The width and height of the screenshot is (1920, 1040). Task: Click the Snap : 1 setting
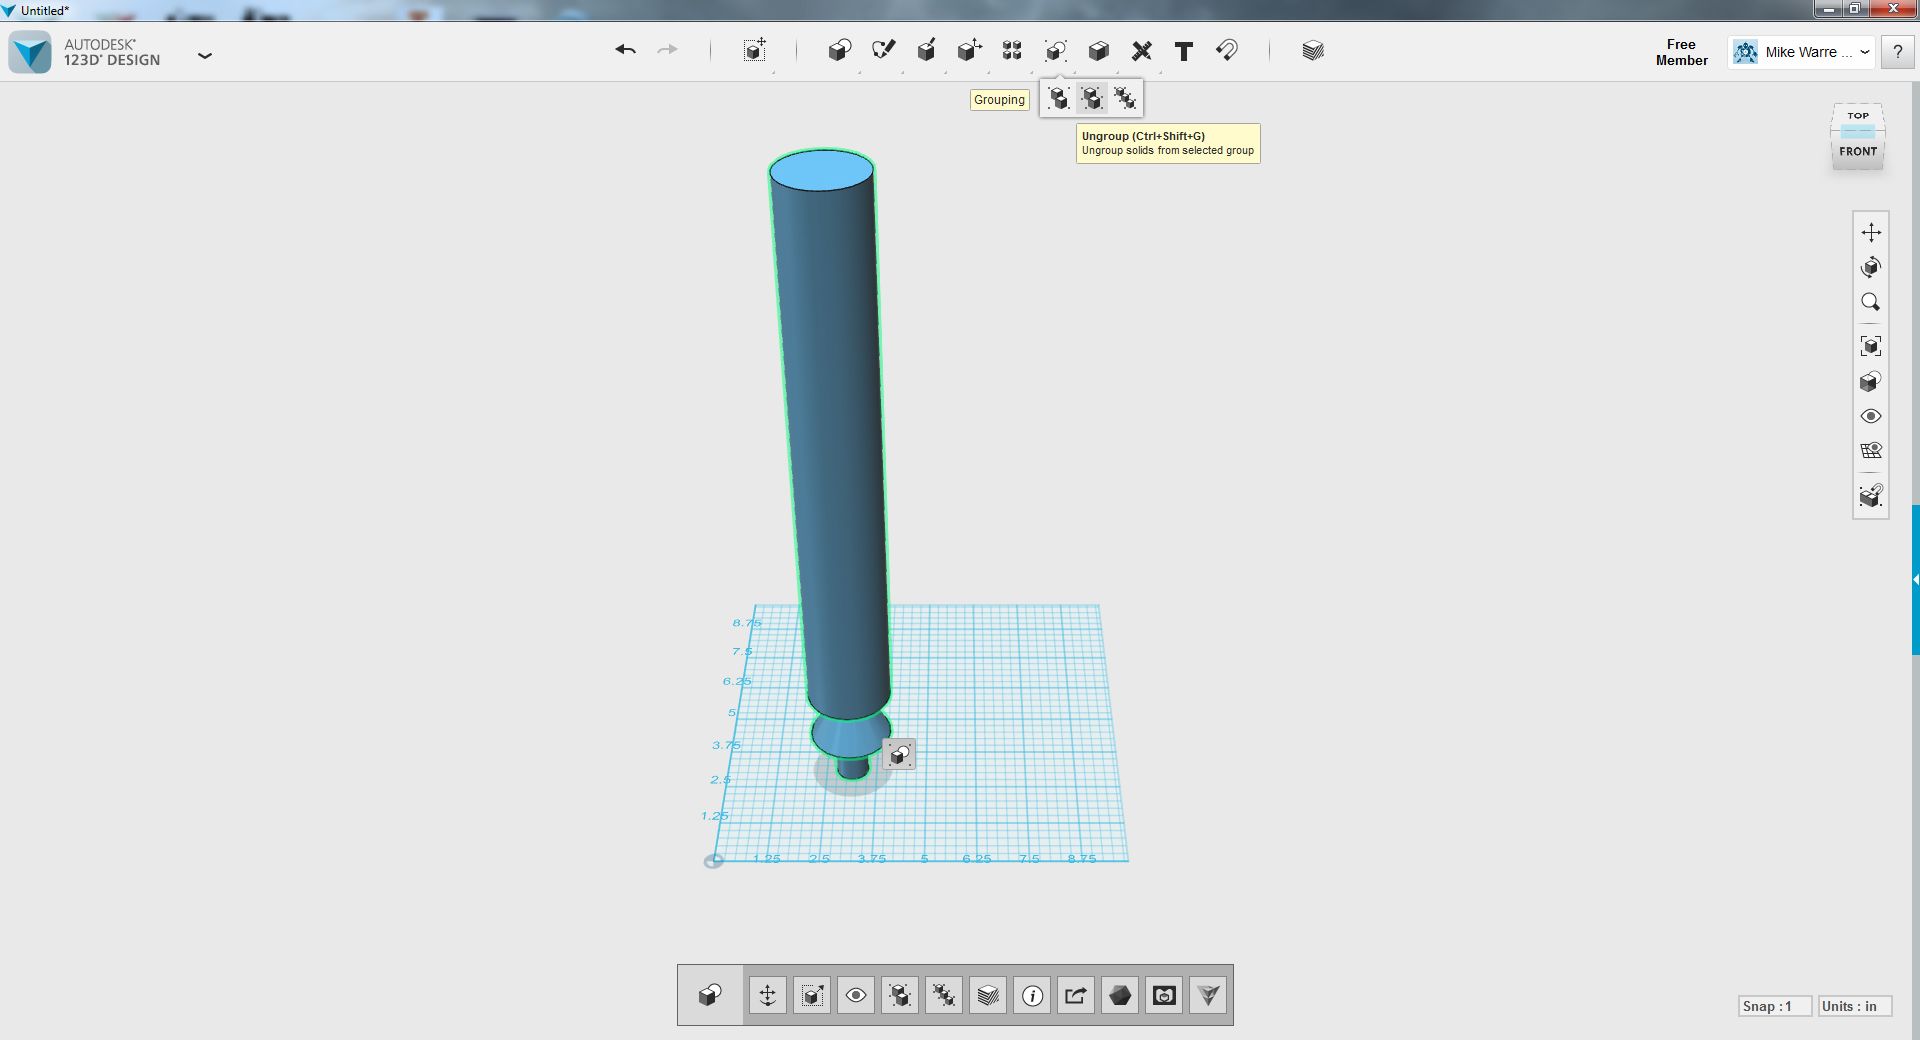(1768, 1006)
